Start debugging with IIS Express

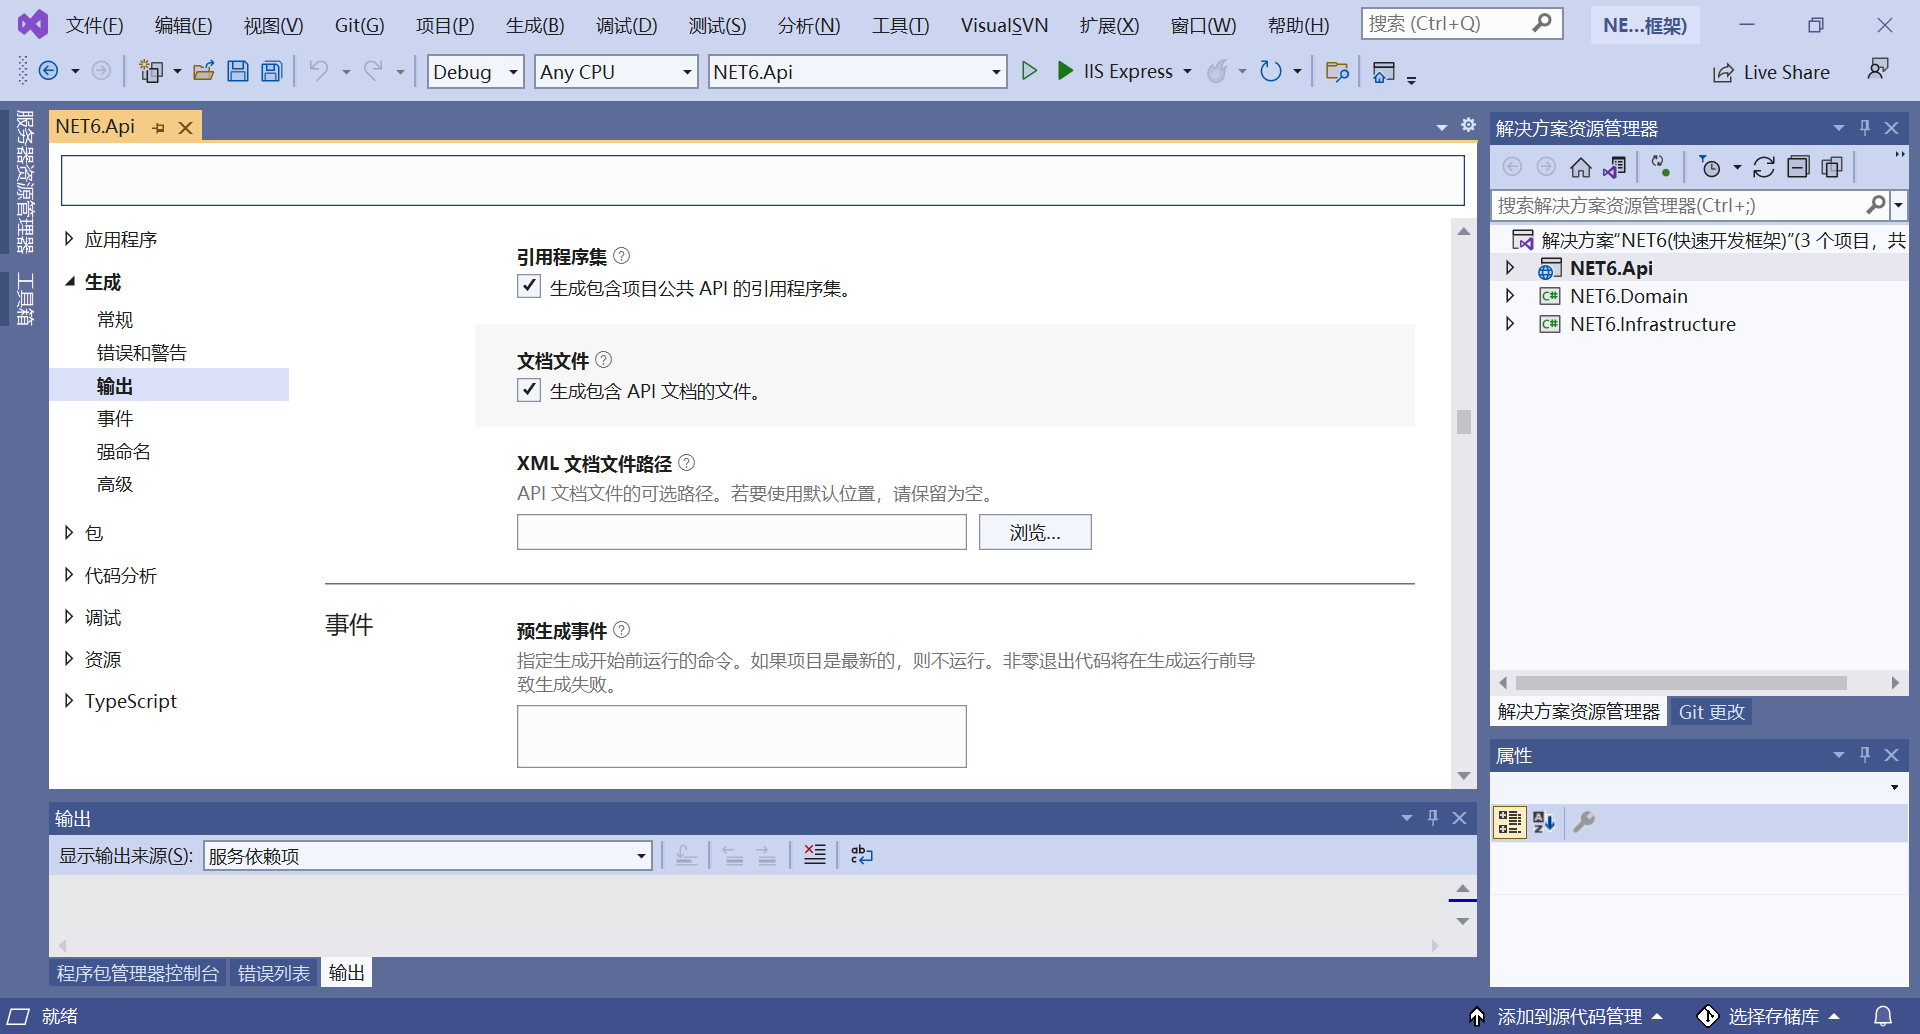click(x=1064, y=71)
